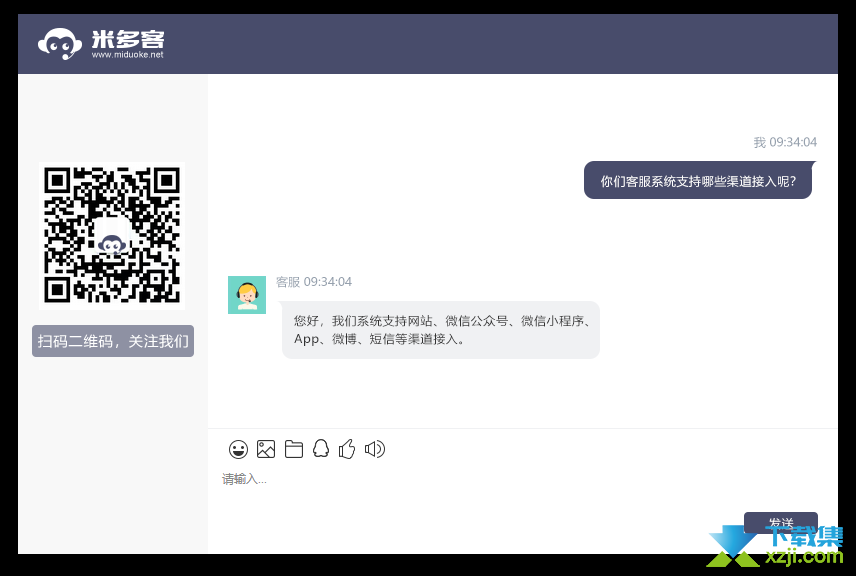Toggle the sound speaker icon

pyautogui.click(x=375, y=449)
